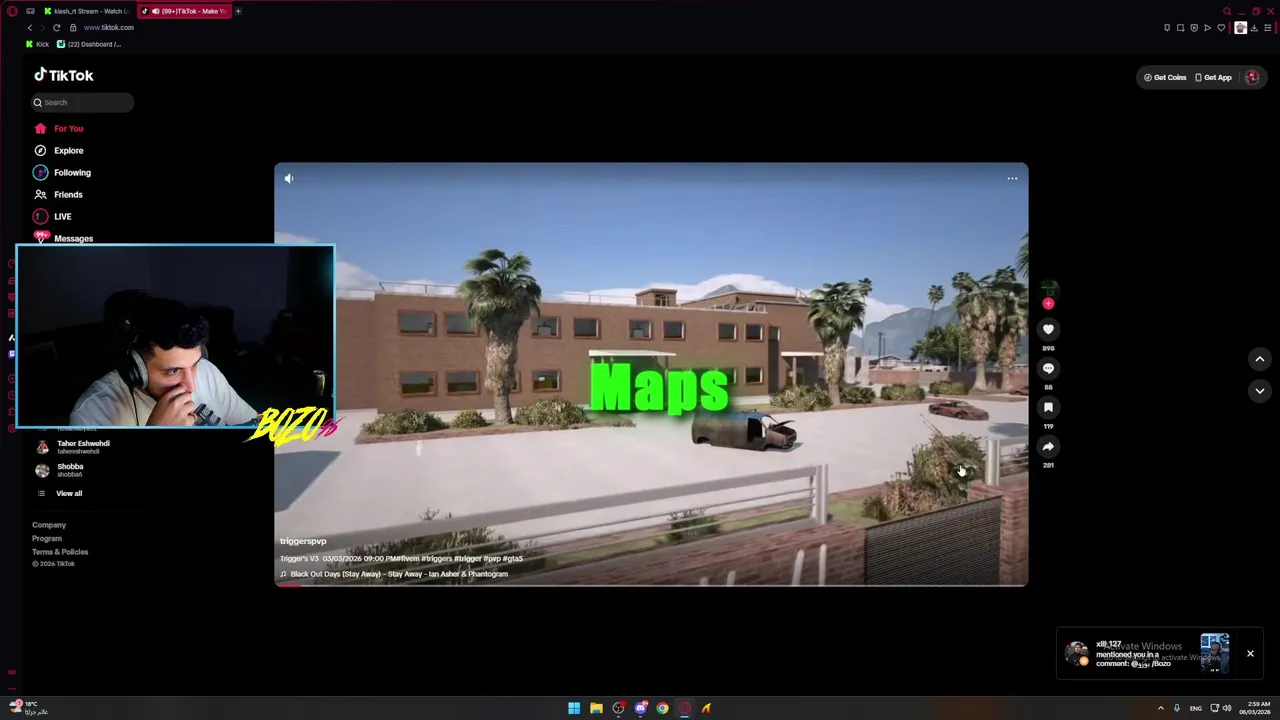1280x720 pixels.
Task: Expand the Program footer section
Action: click(x=47, y=538)
